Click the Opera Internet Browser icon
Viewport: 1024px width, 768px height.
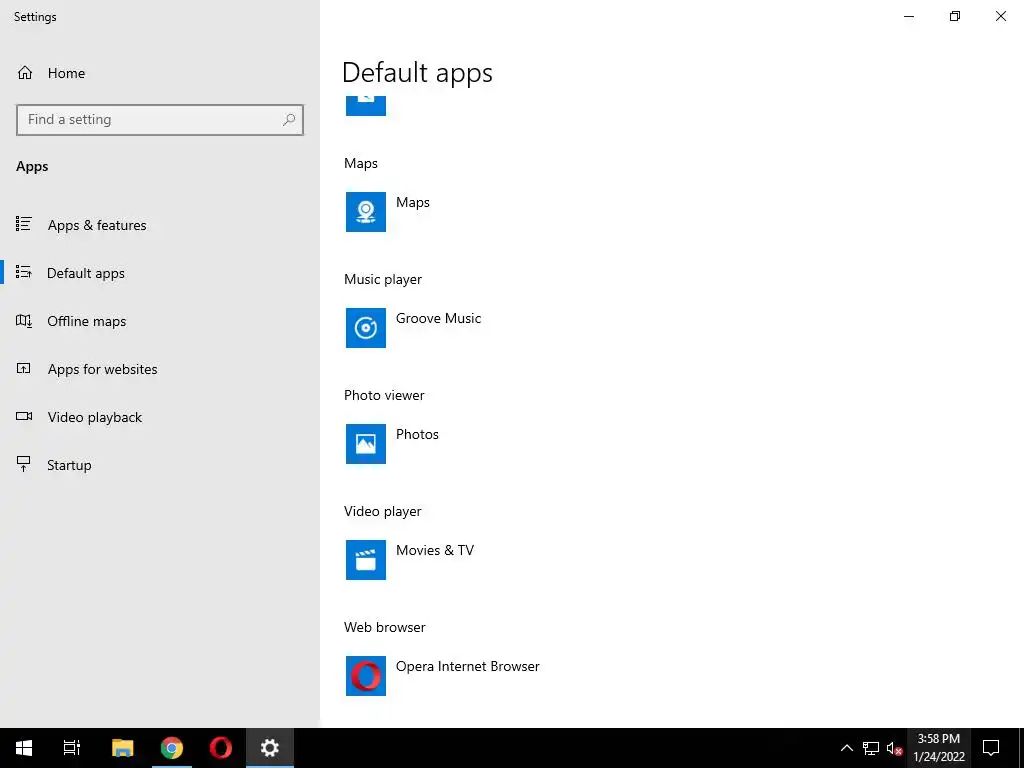pyautogui.click(x=366, y=676)
